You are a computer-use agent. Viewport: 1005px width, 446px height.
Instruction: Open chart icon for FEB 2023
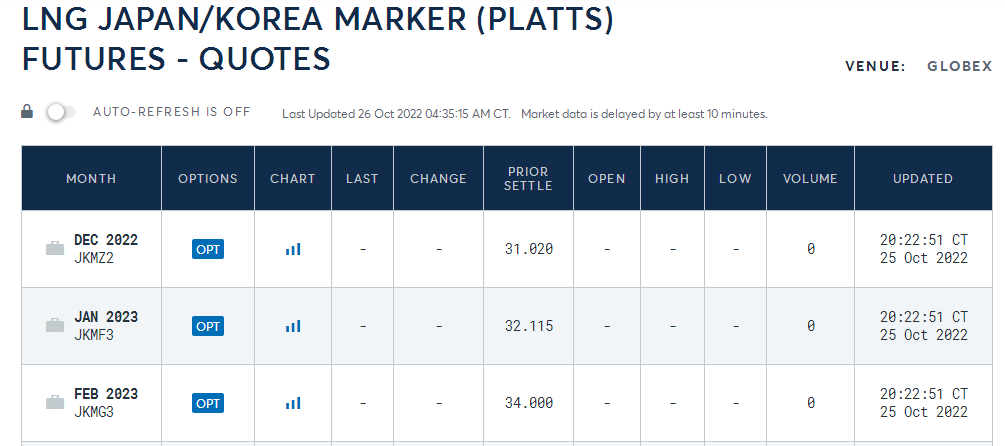tap(293, 403)
